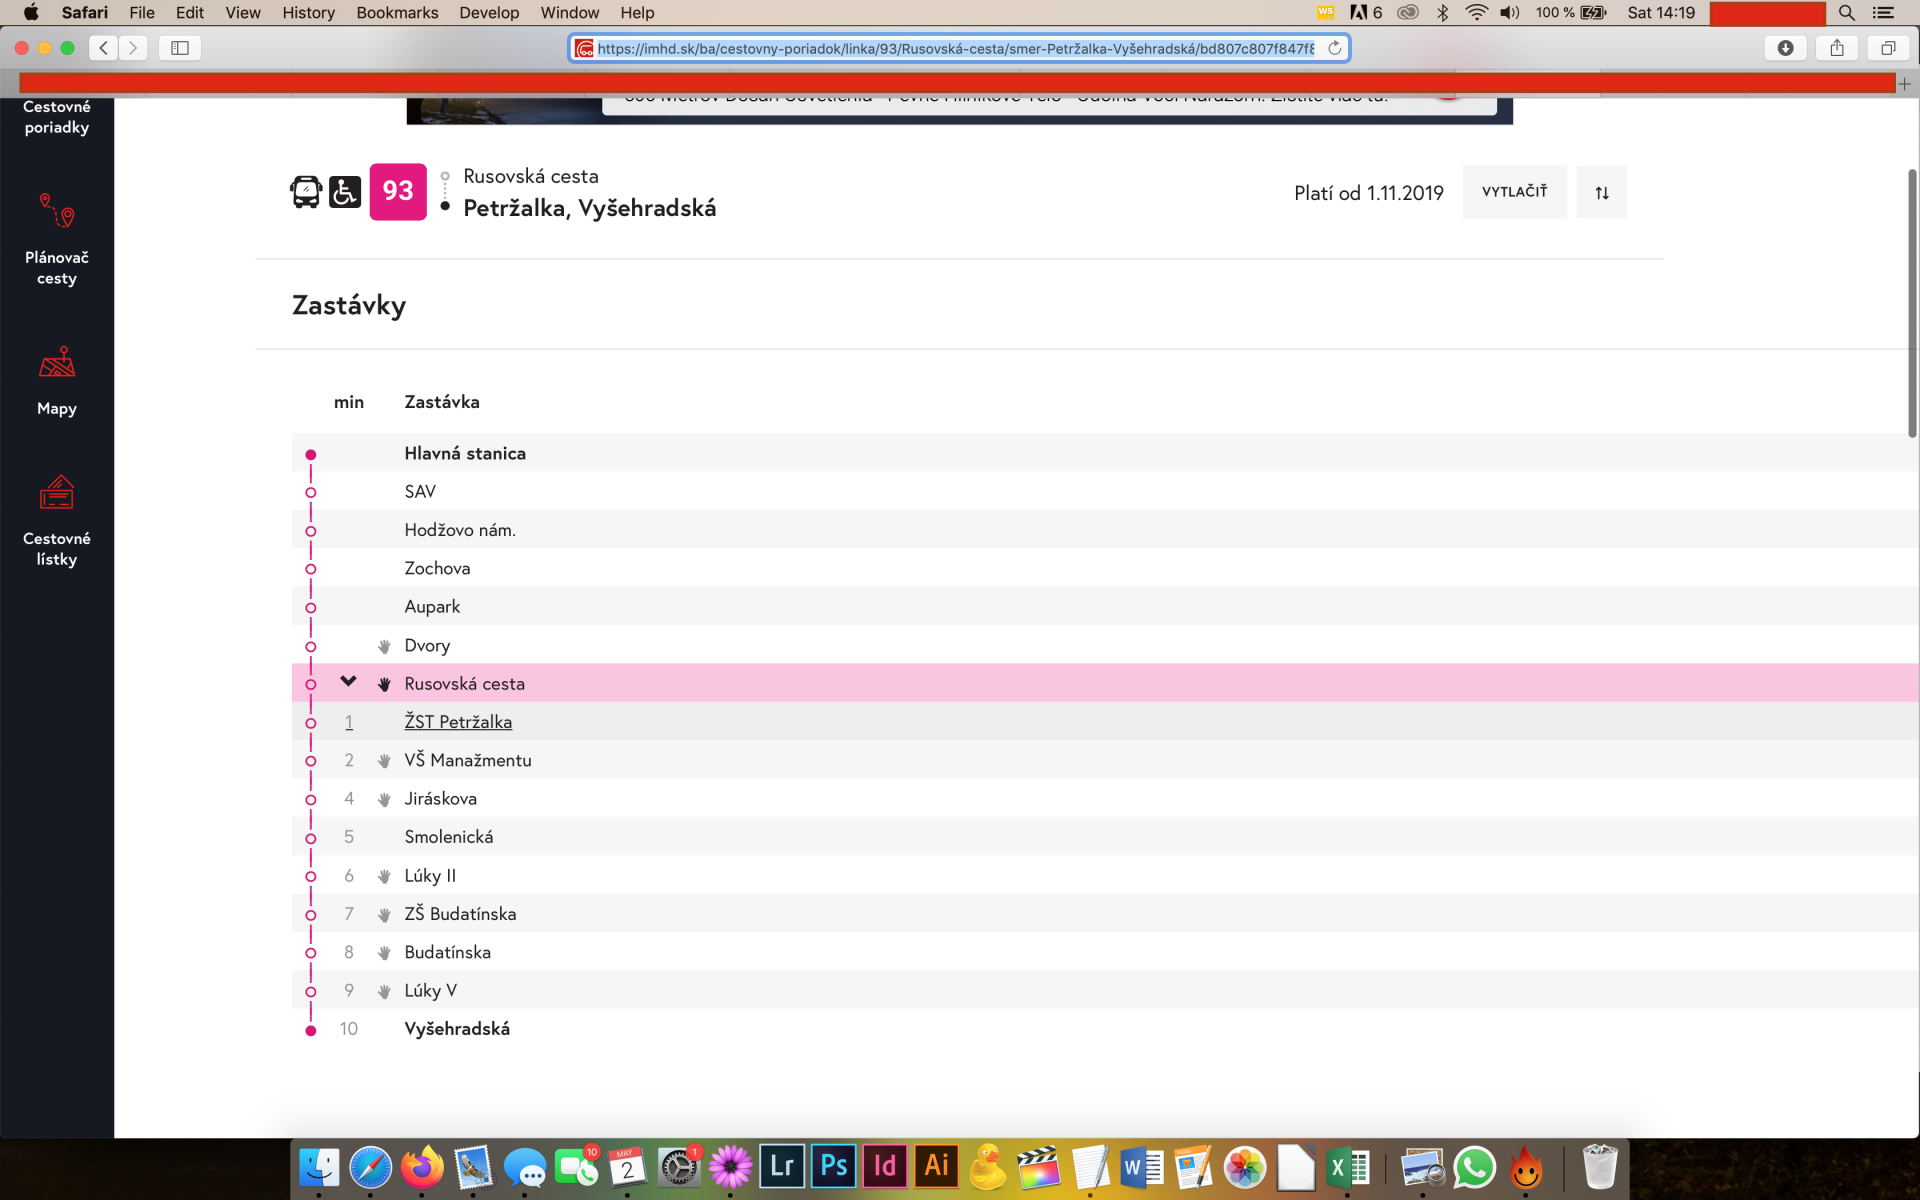Click the Safari URL address field

click(x=955, y=48)
